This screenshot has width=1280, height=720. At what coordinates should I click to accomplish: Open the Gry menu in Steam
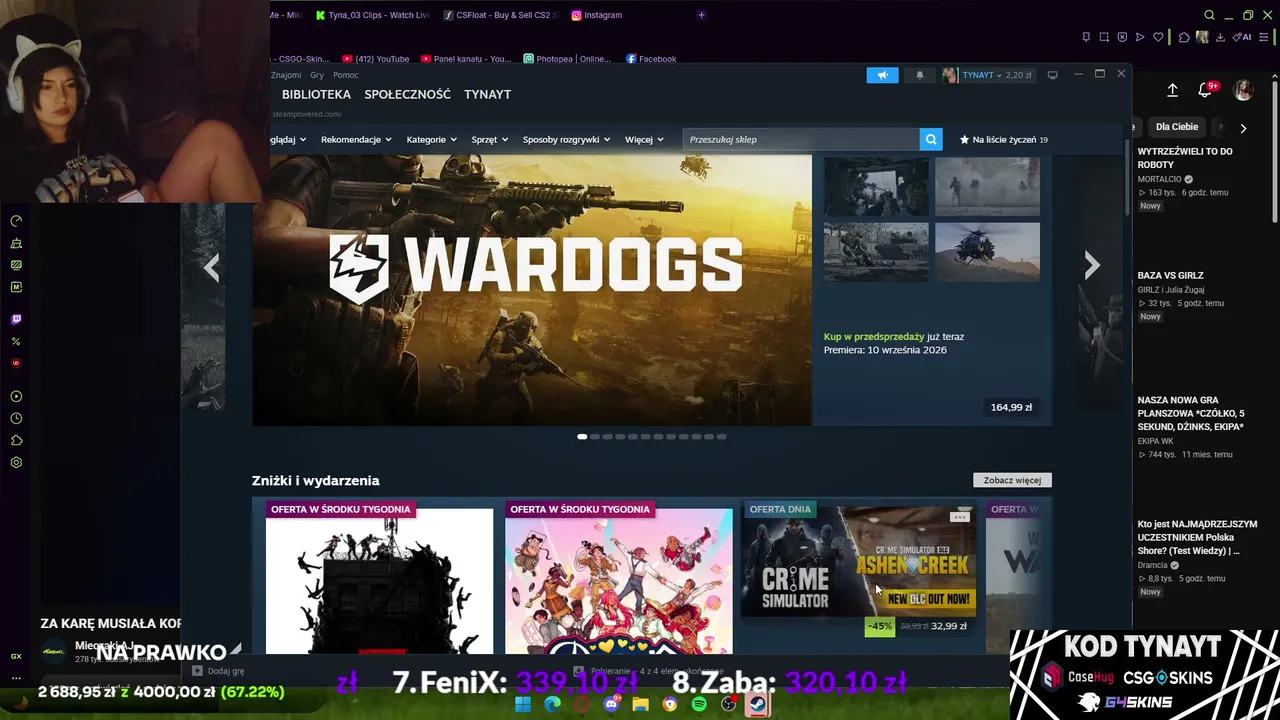click(x=317, y=75)
